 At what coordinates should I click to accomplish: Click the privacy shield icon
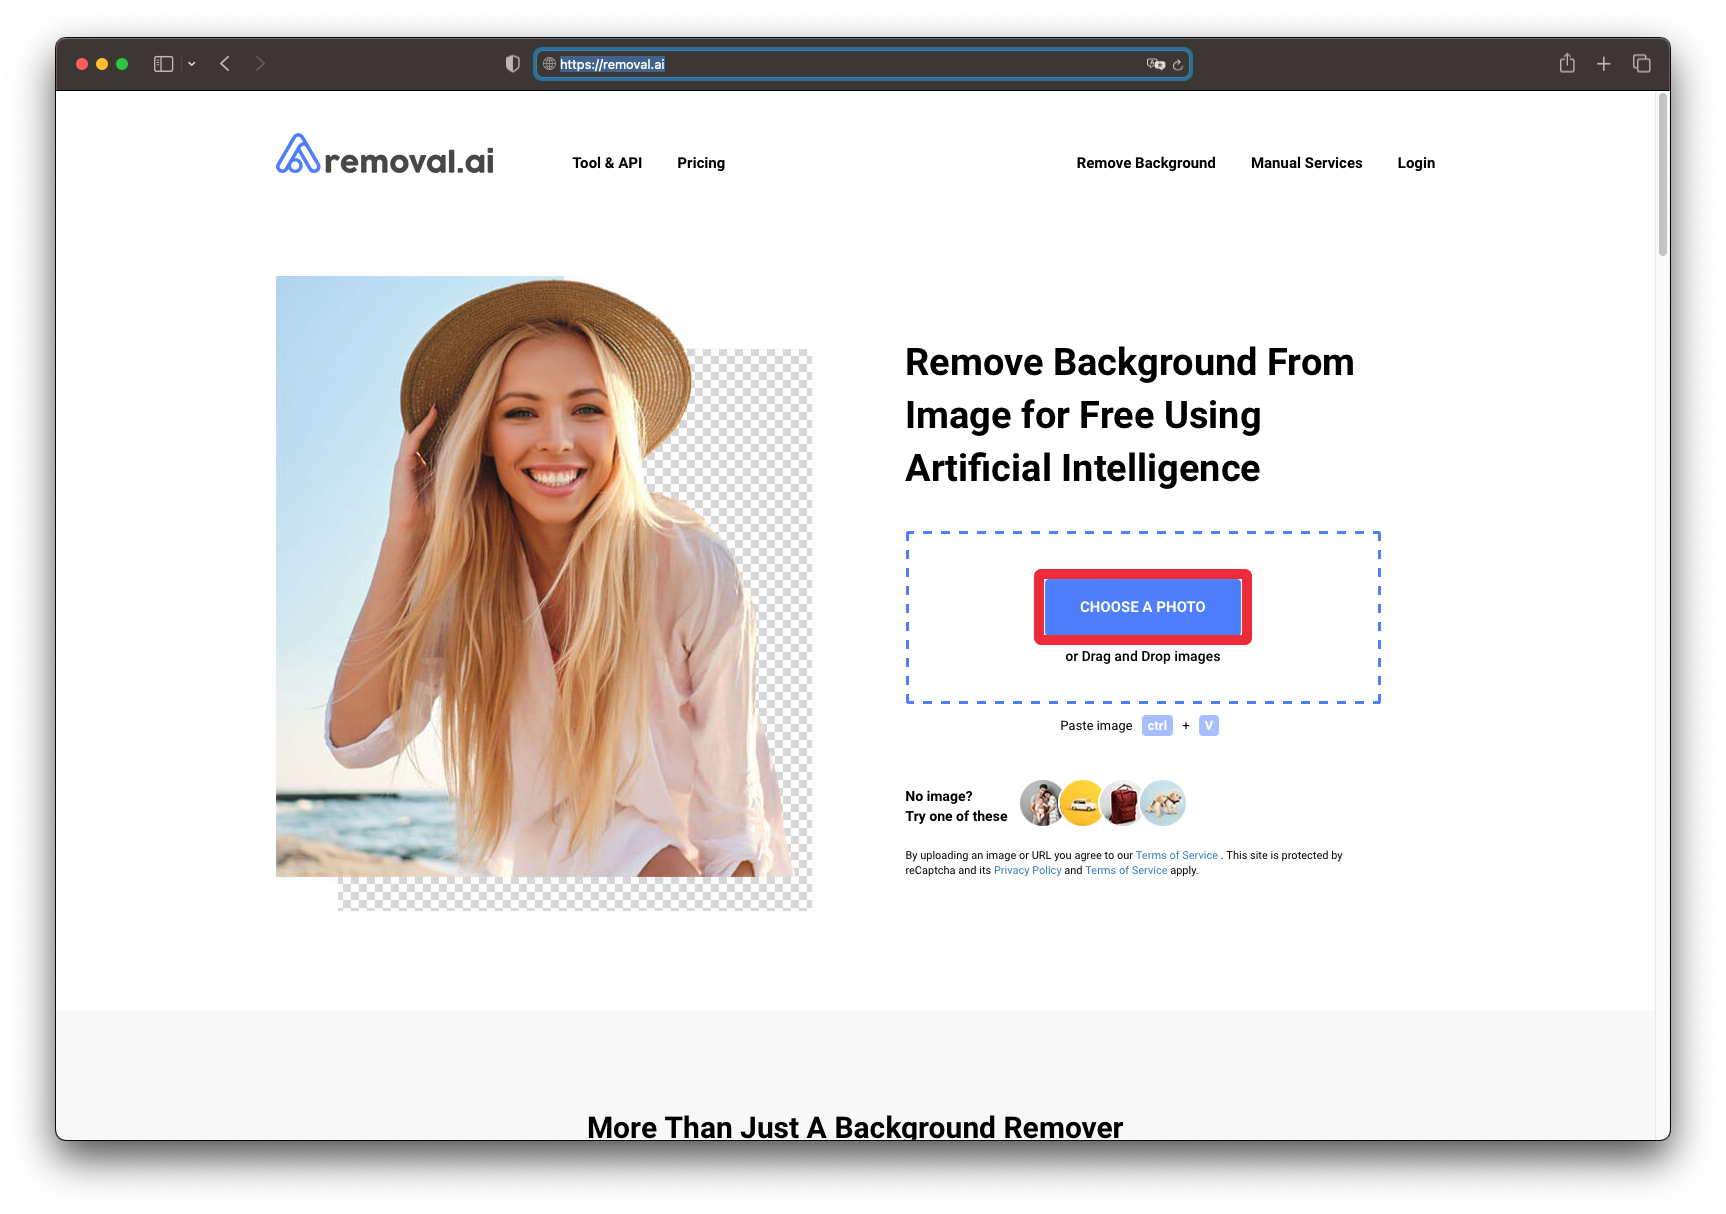click(513, 64)
